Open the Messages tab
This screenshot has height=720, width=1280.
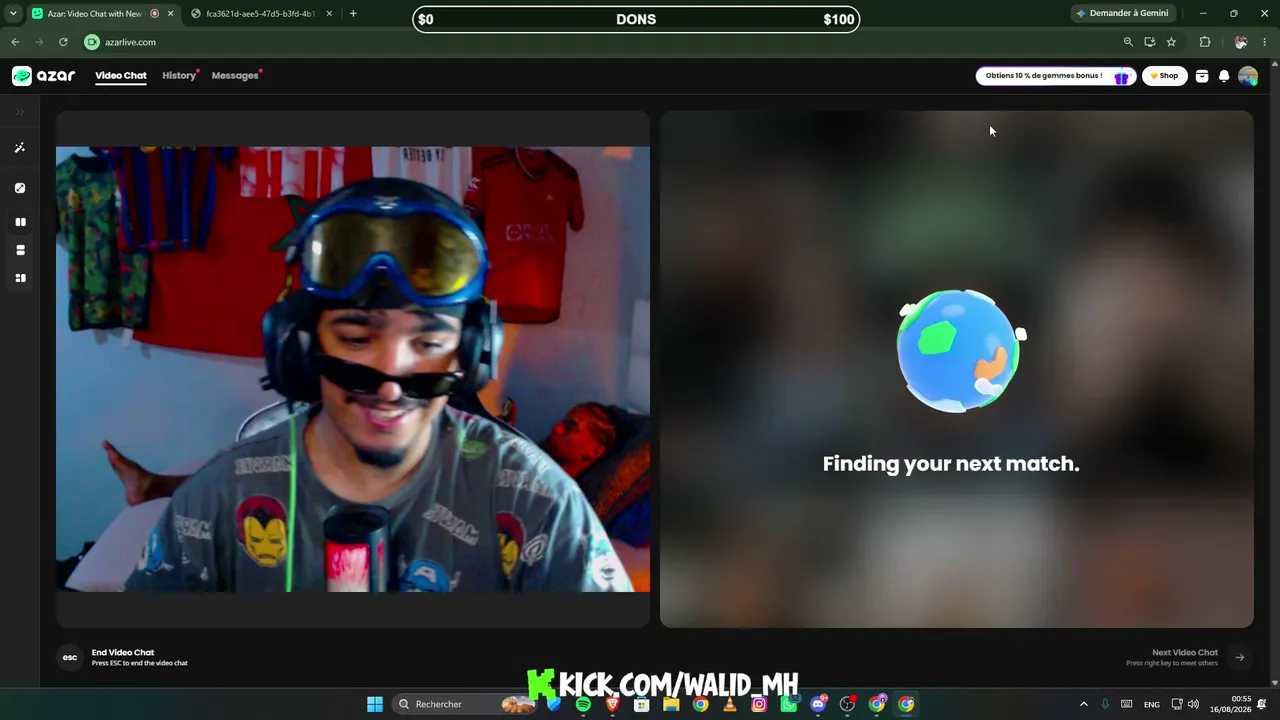[x=235, y=76]
